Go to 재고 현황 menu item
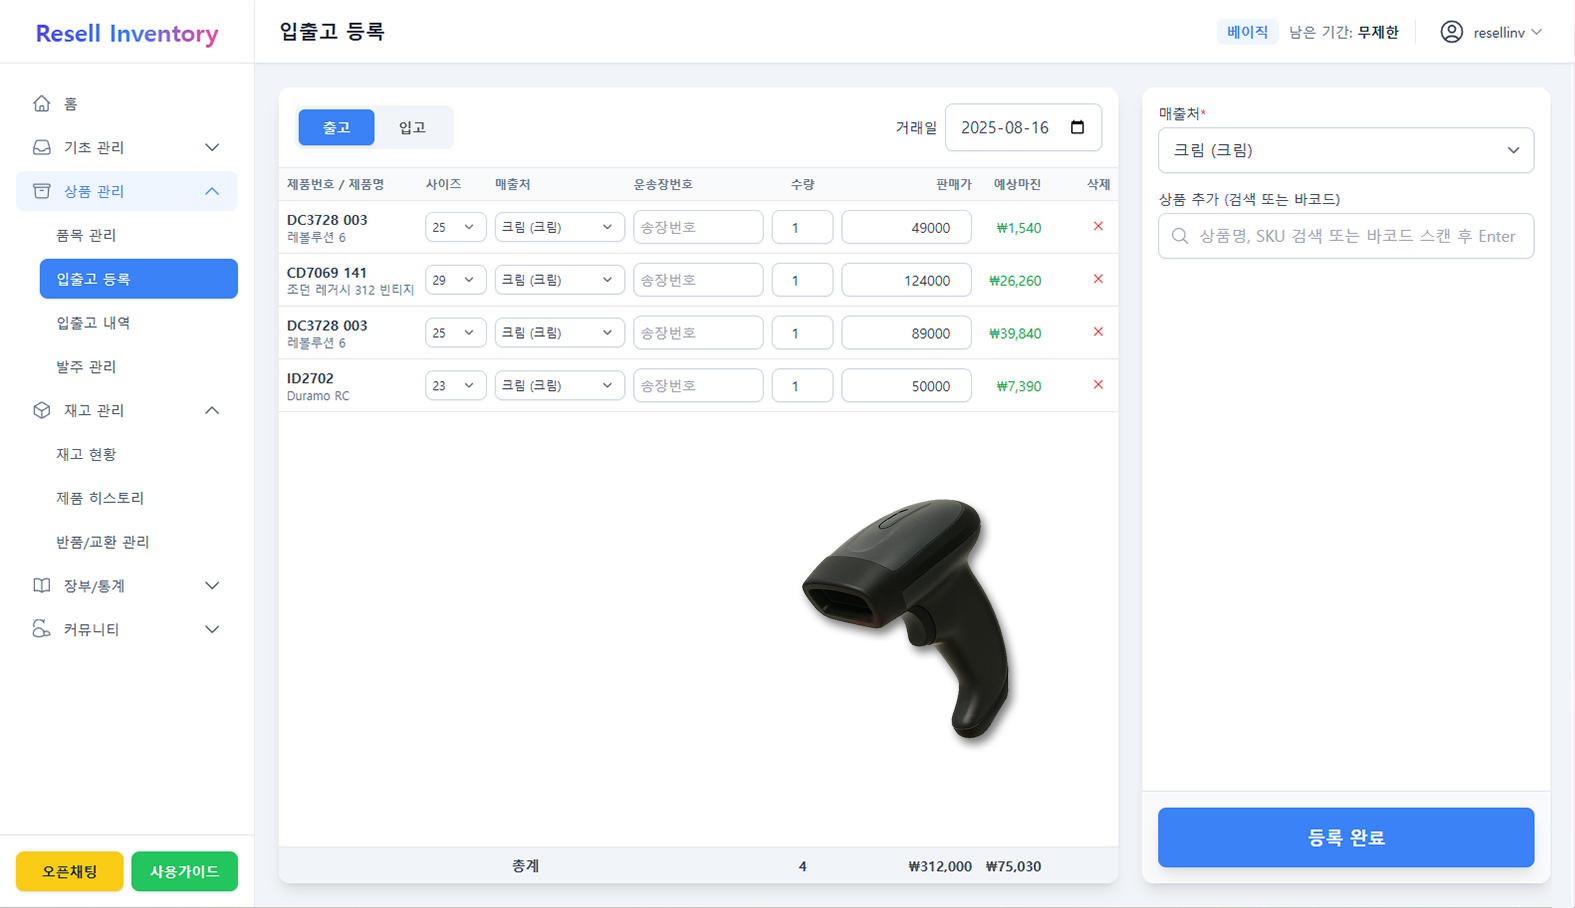Screen dimensions: 1575x908 pyautogui.click(x=86, y=454)
